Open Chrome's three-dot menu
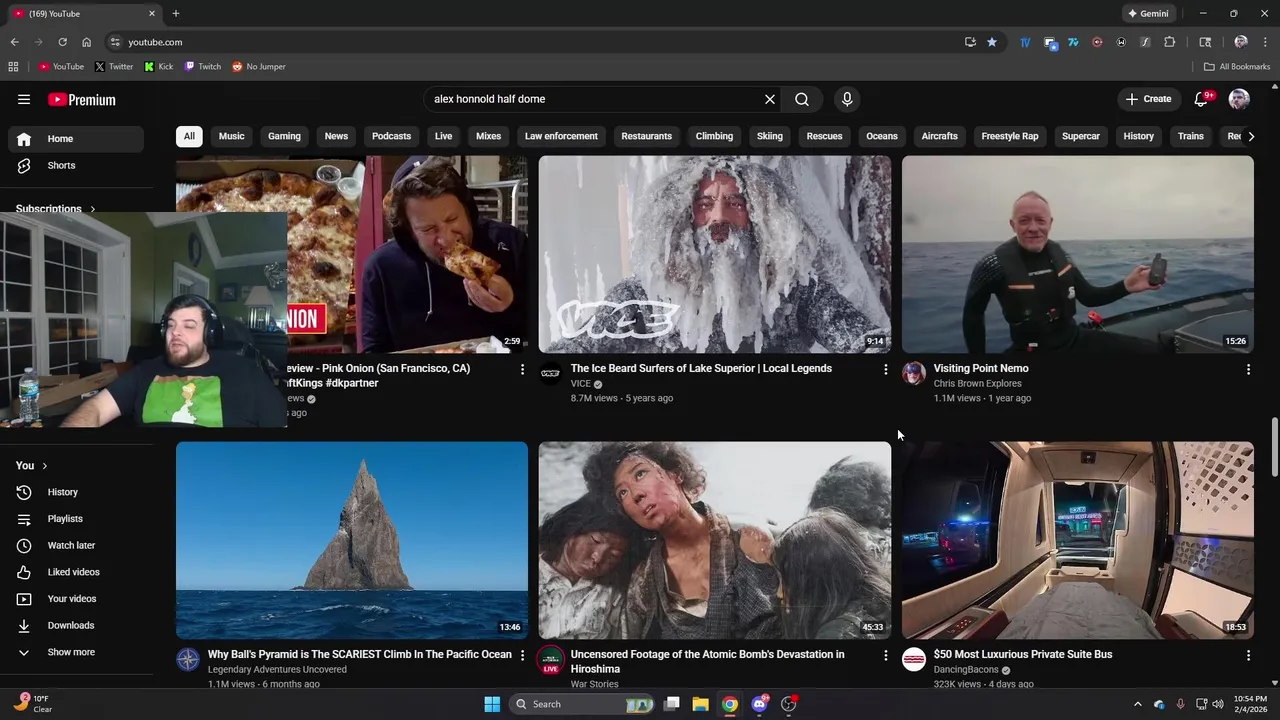The width and height of the screenshot is (1280, 720). click(1265, 42)
